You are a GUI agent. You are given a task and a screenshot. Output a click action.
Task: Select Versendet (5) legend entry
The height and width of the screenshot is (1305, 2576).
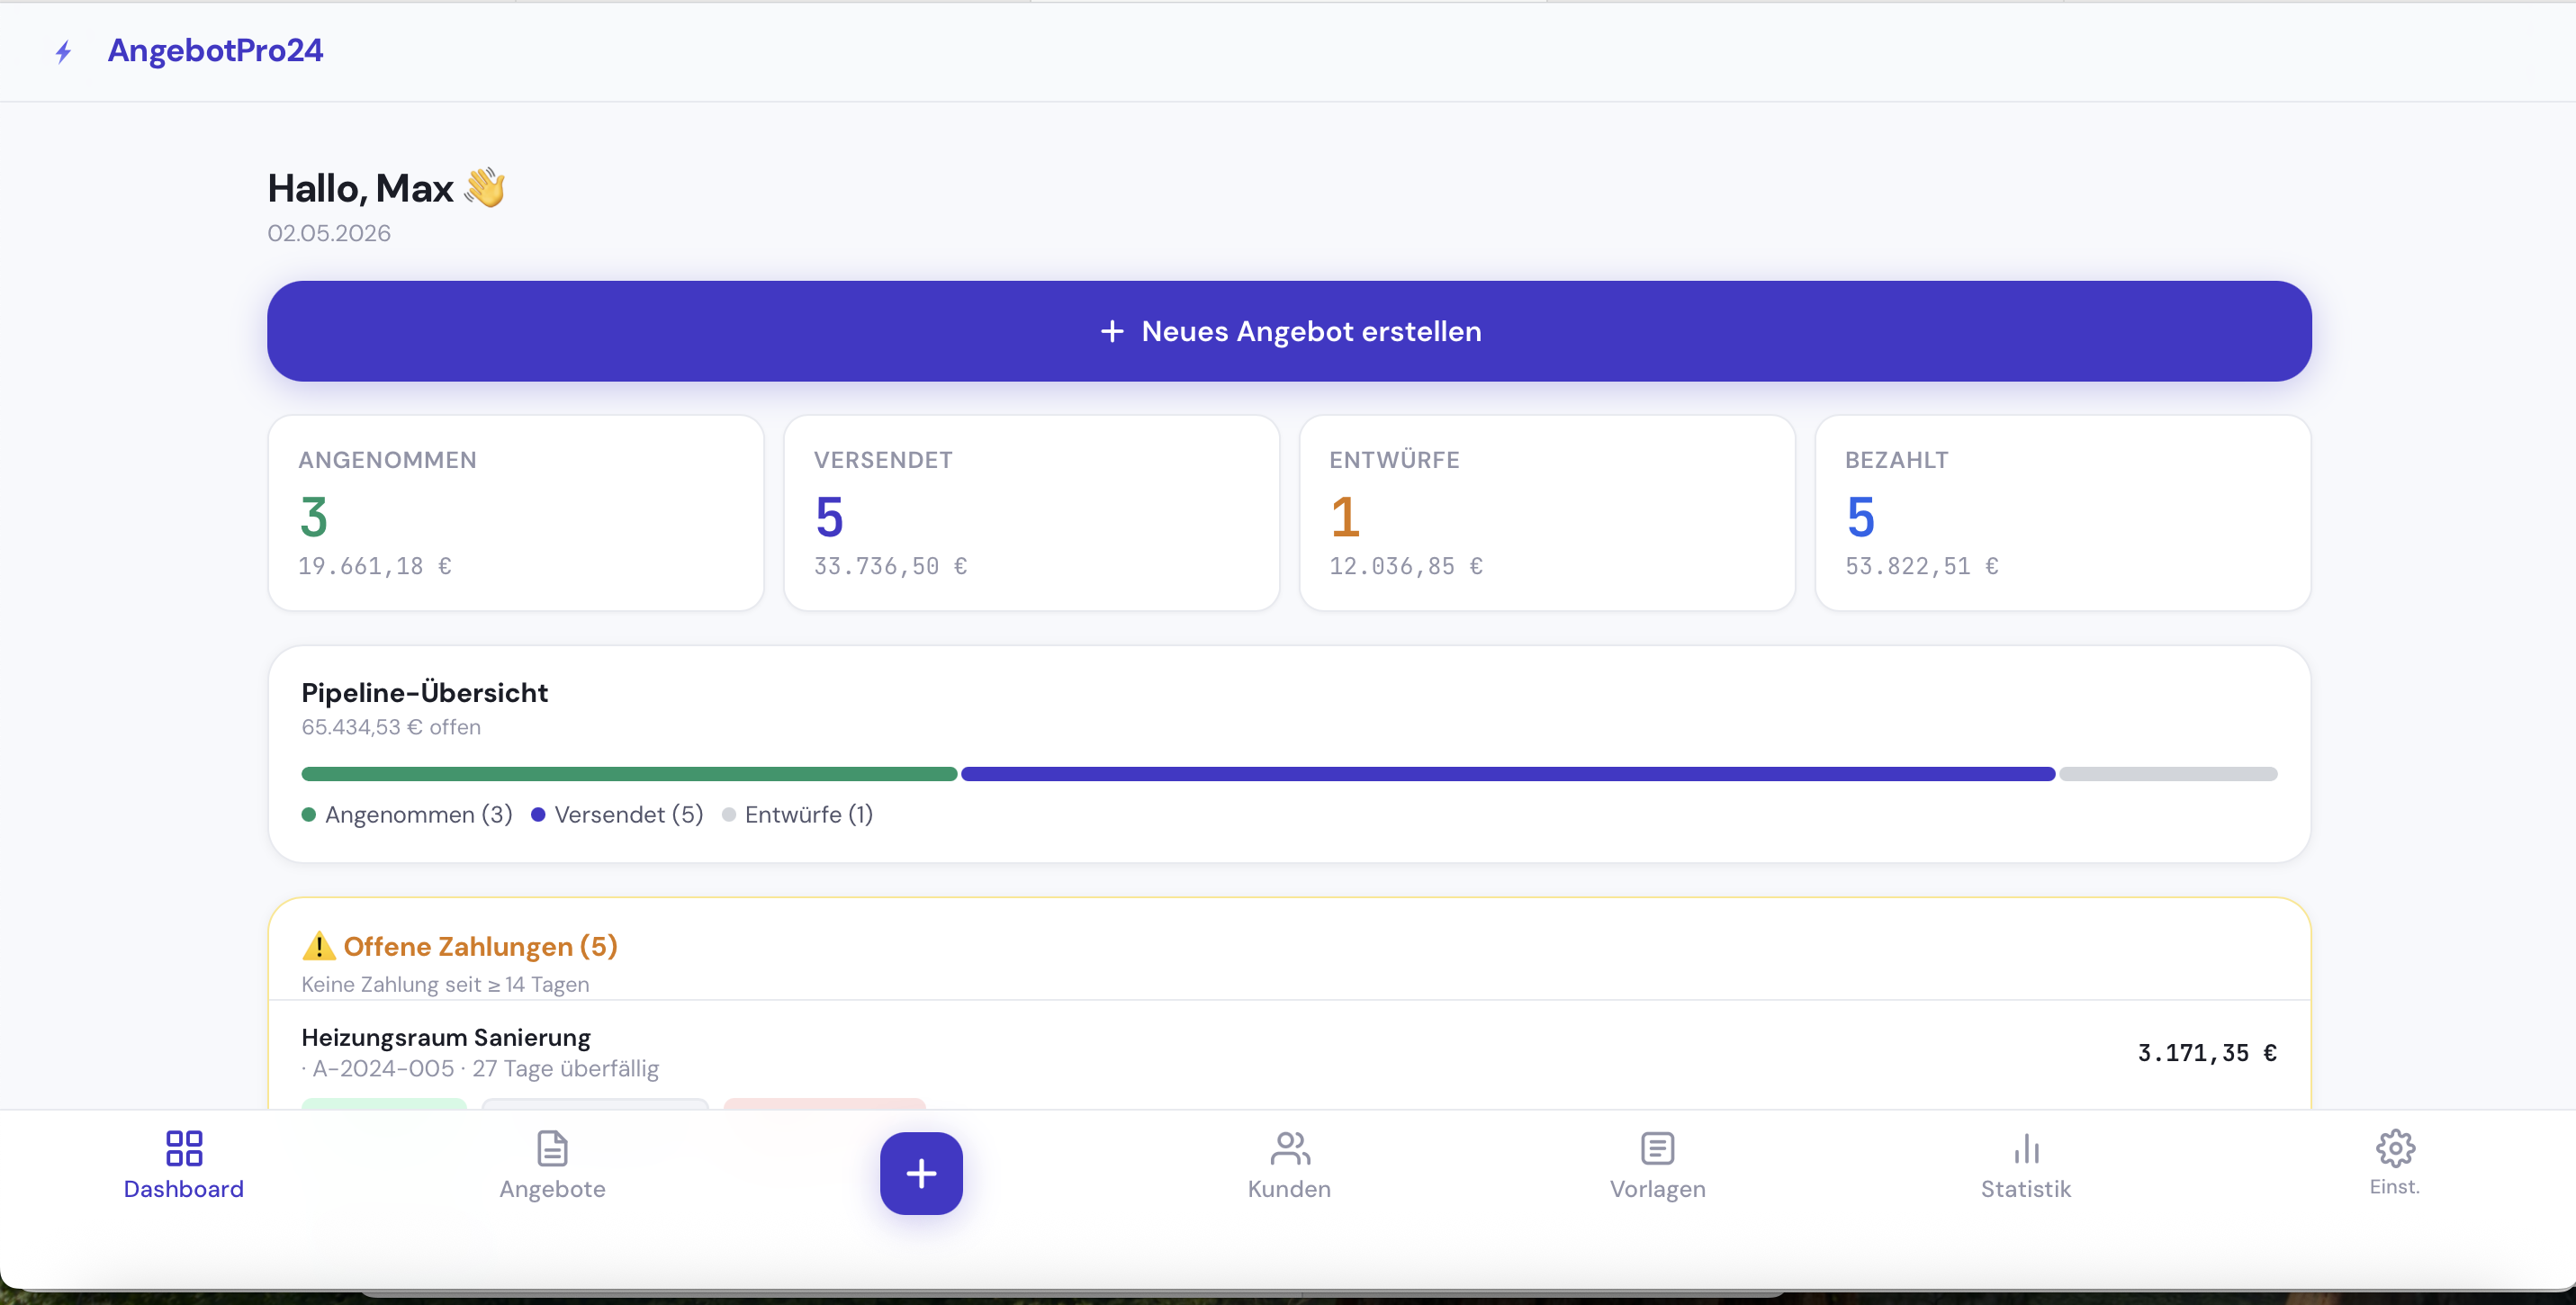[617, 815]
